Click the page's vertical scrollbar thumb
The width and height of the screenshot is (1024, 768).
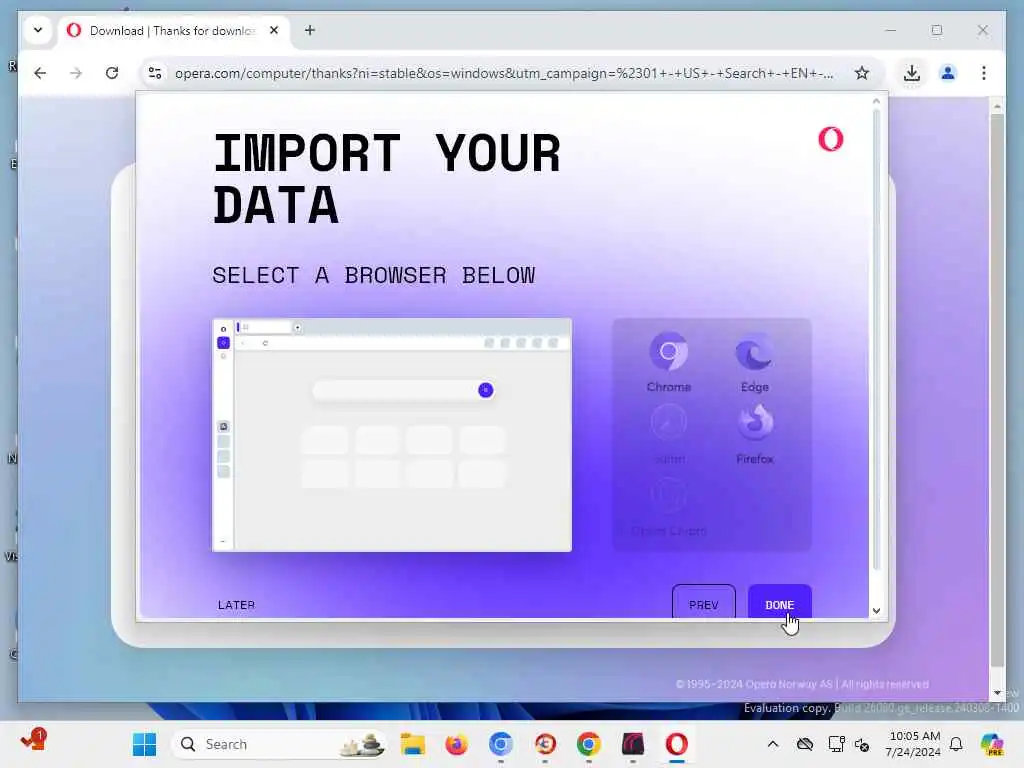997,391
